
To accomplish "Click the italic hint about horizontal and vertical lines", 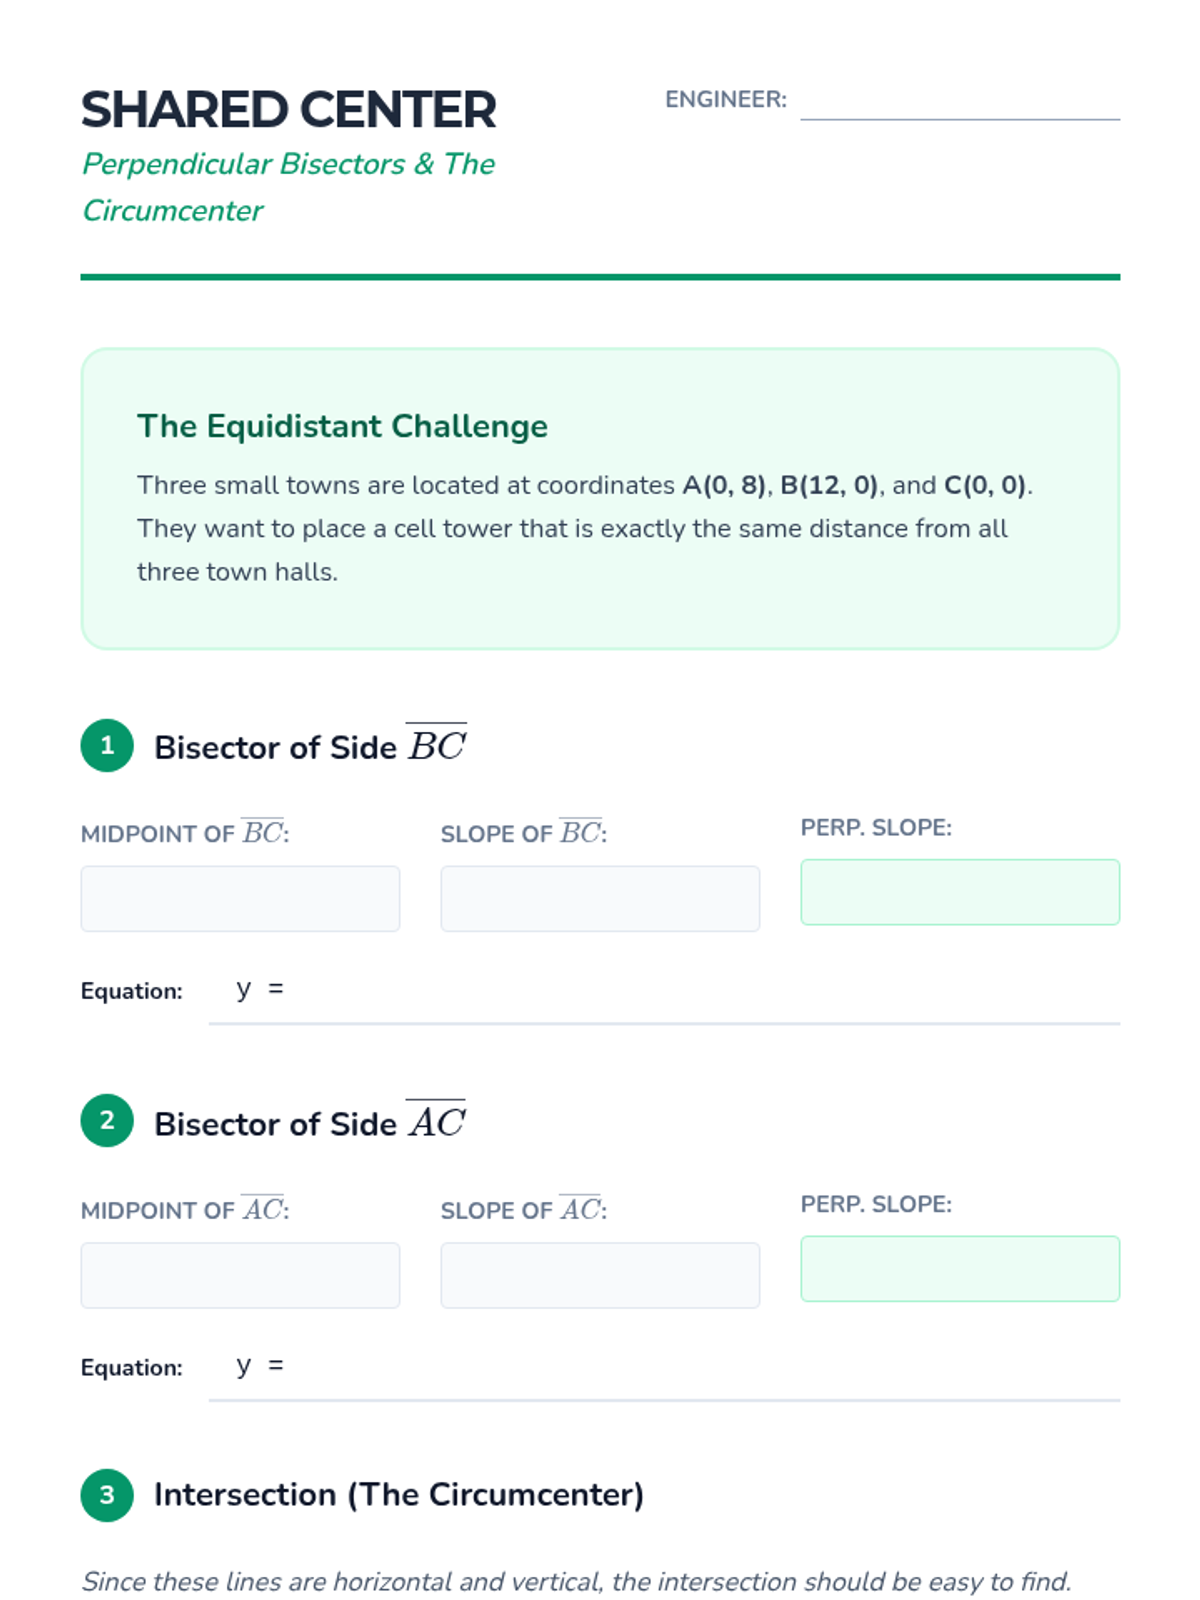I will tap(576, 1582).
